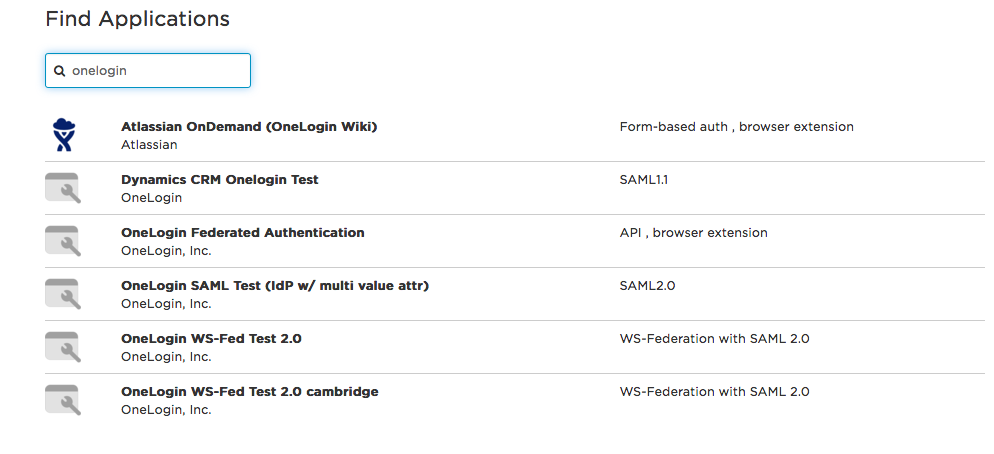This screenshot has height=454, width=994.
Task: Click the Atlassian OnDemand app icon
Action: 64,135
